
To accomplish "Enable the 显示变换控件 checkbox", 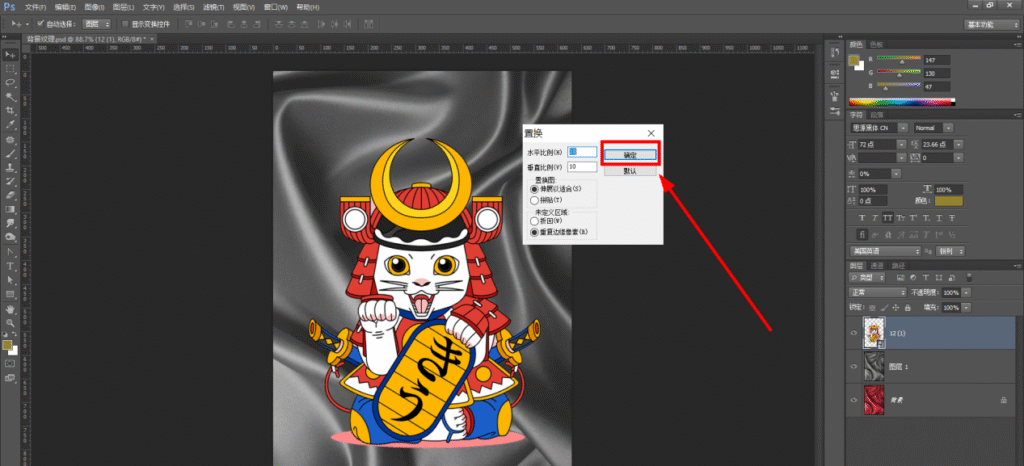I will click(126, 24).
